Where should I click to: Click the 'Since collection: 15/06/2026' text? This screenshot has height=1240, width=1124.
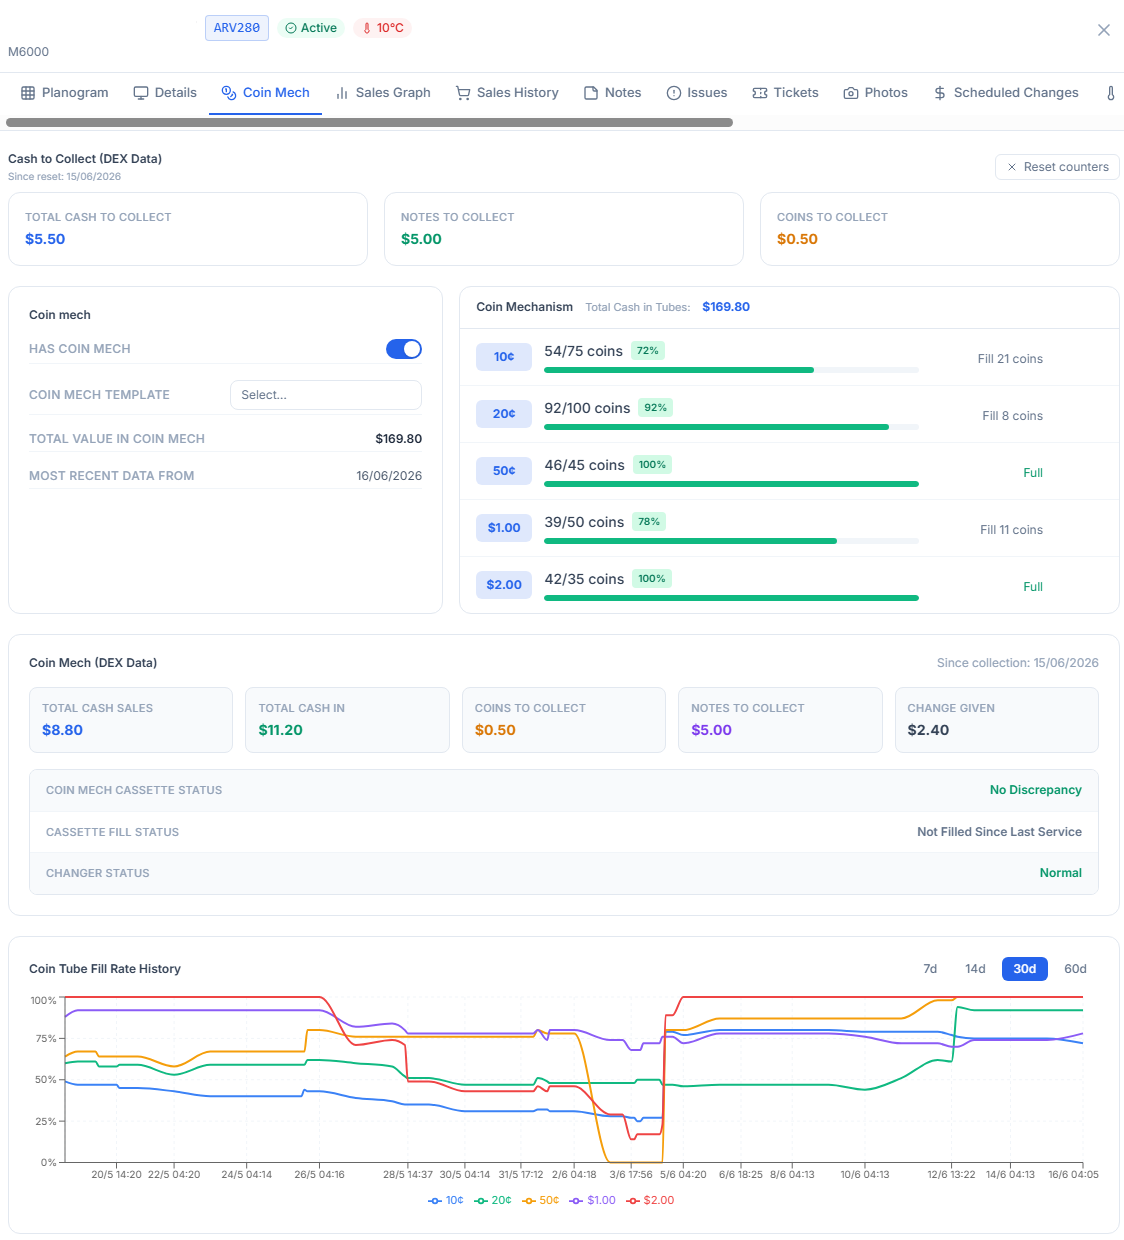coord(1017,663)
